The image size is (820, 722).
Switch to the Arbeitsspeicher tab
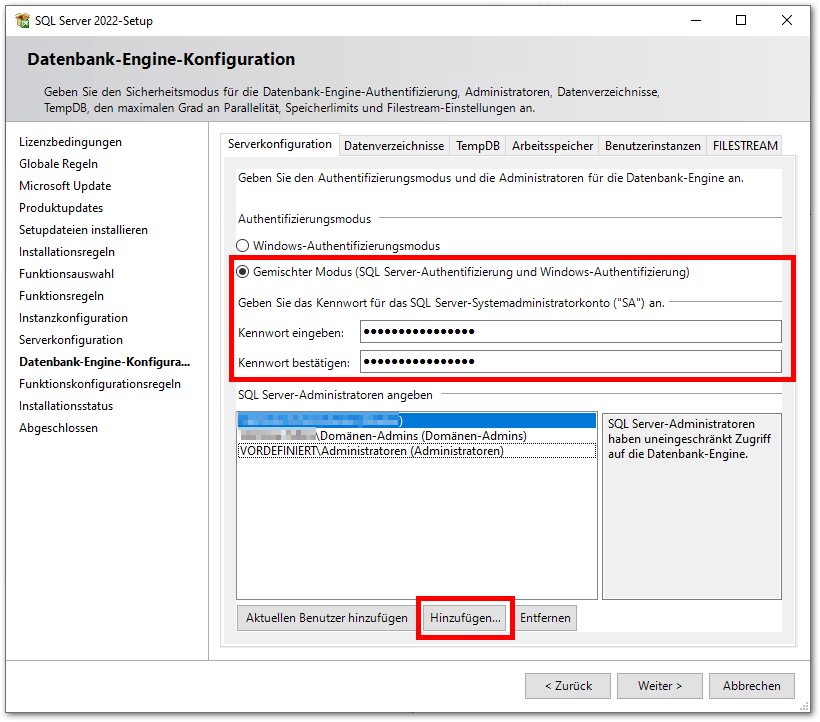coord(552,146)
